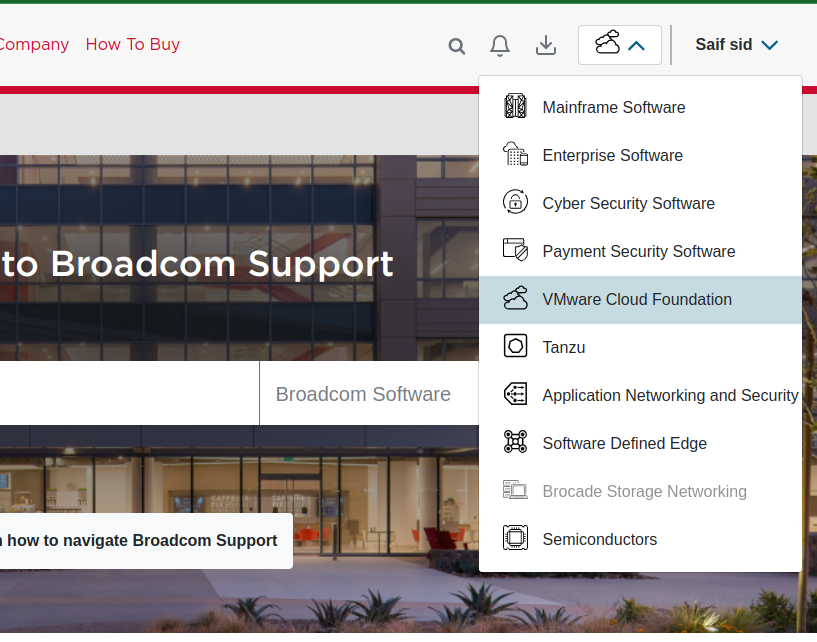The width and height of the screenshot is (817, 642).
Task: Click the Cyber Security lock icon
Action: [x=515, y=202]
